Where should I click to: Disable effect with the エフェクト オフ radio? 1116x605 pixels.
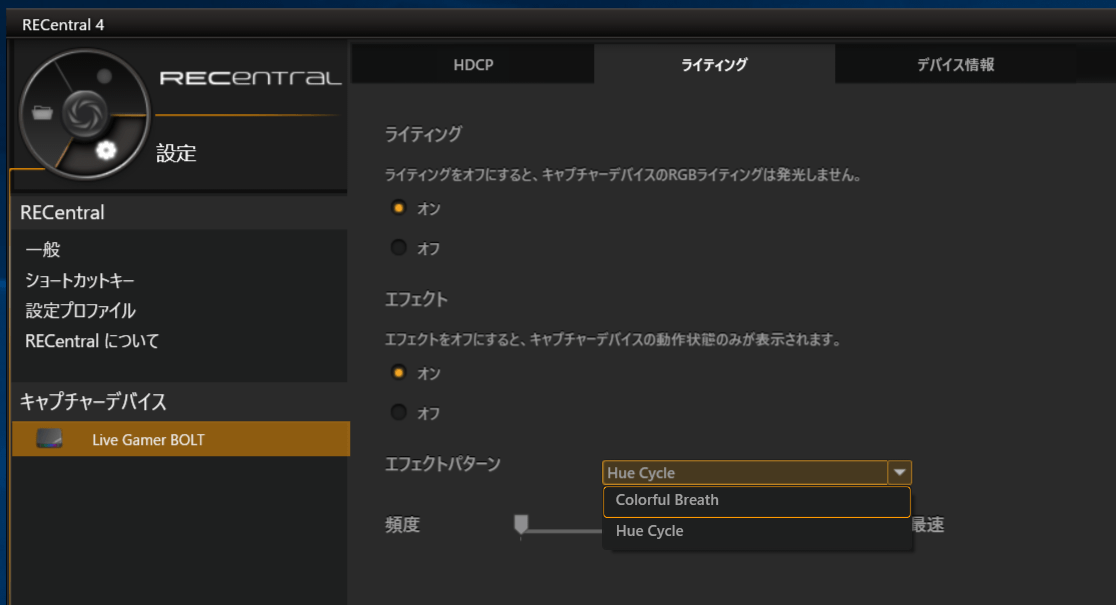pos(399,412)
